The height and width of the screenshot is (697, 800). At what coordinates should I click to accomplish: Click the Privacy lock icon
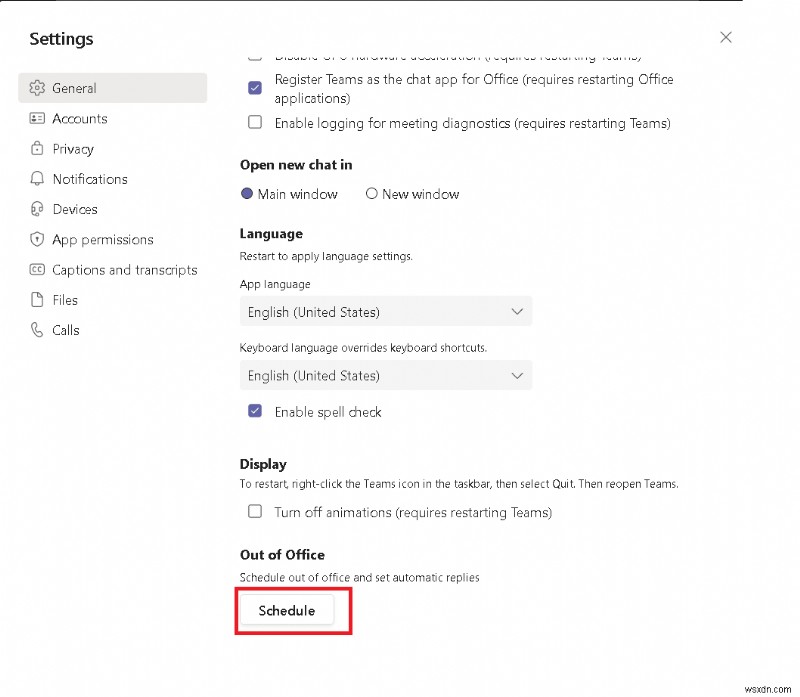point(37,148)
